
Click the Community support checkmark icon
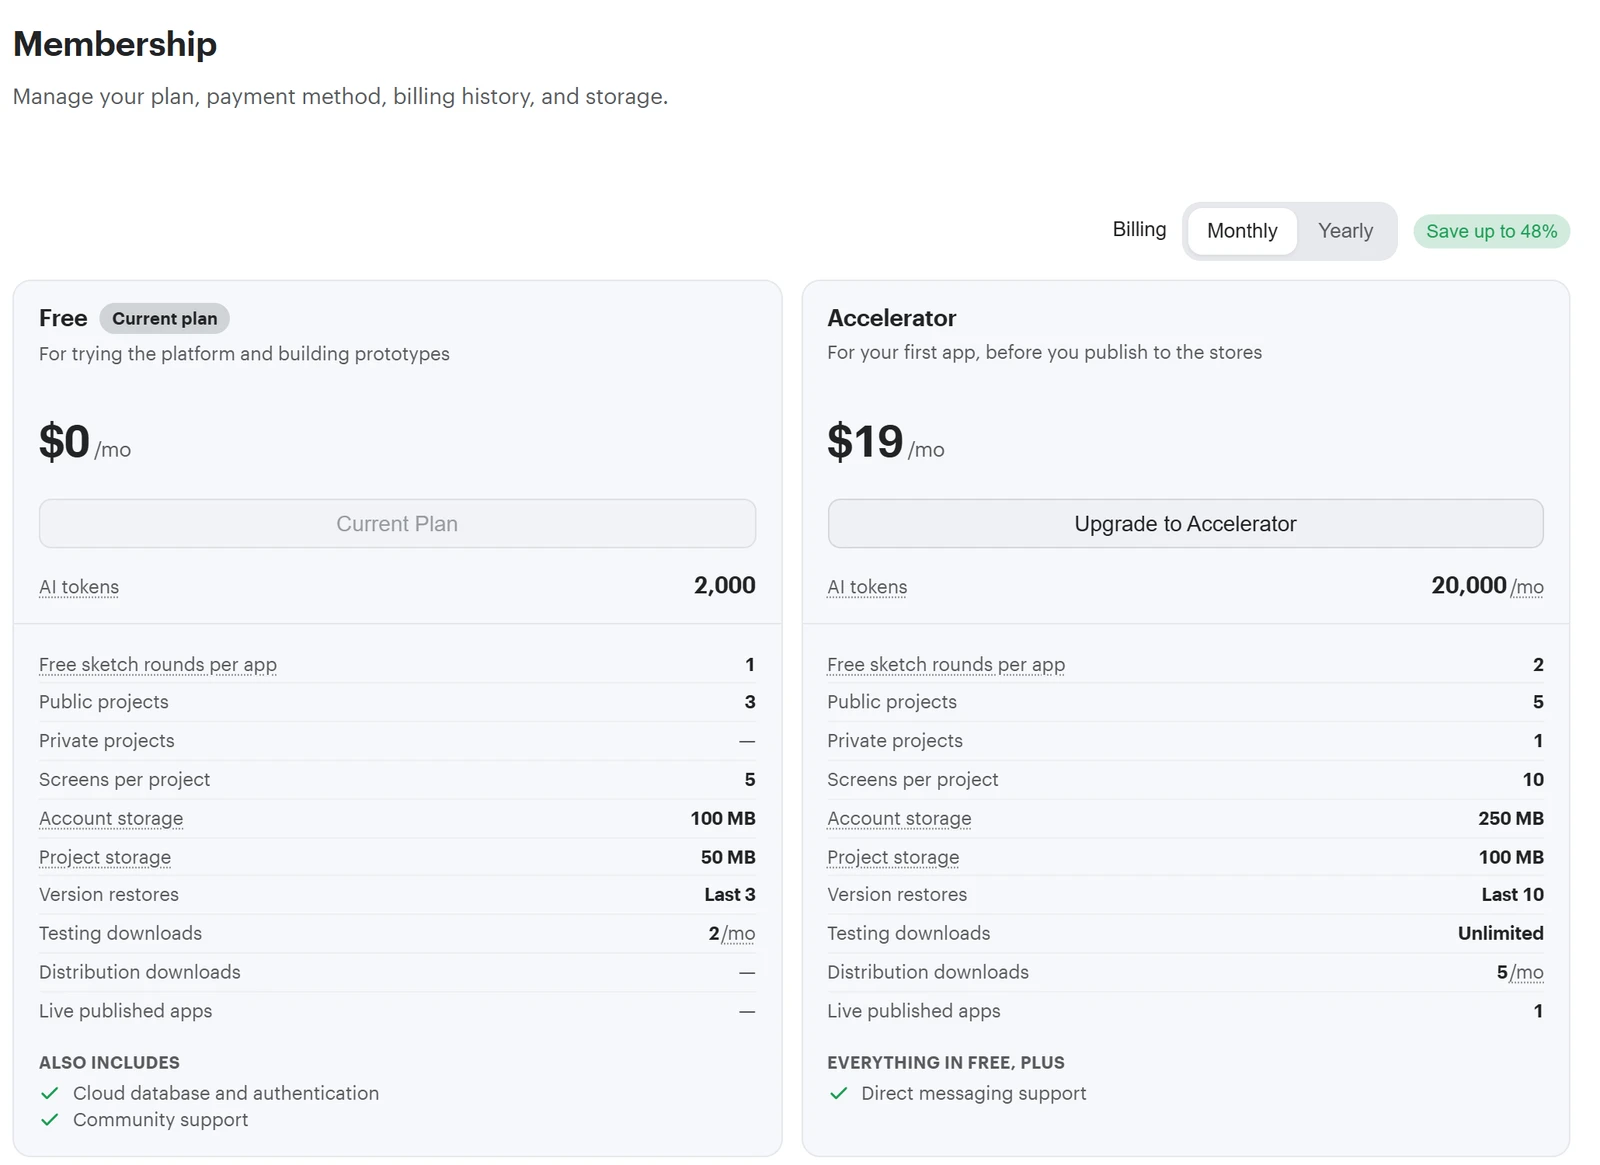point(49,1120)
